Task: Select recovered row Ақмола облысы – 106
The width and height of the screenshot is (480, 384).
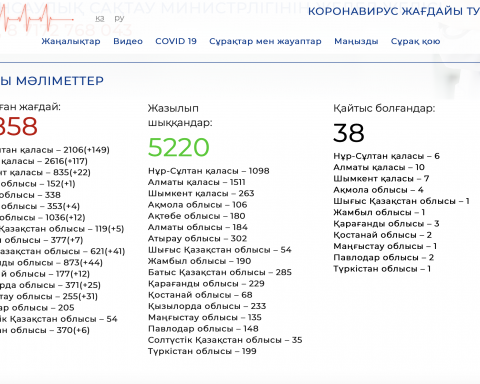Action: tap(198, 205)
